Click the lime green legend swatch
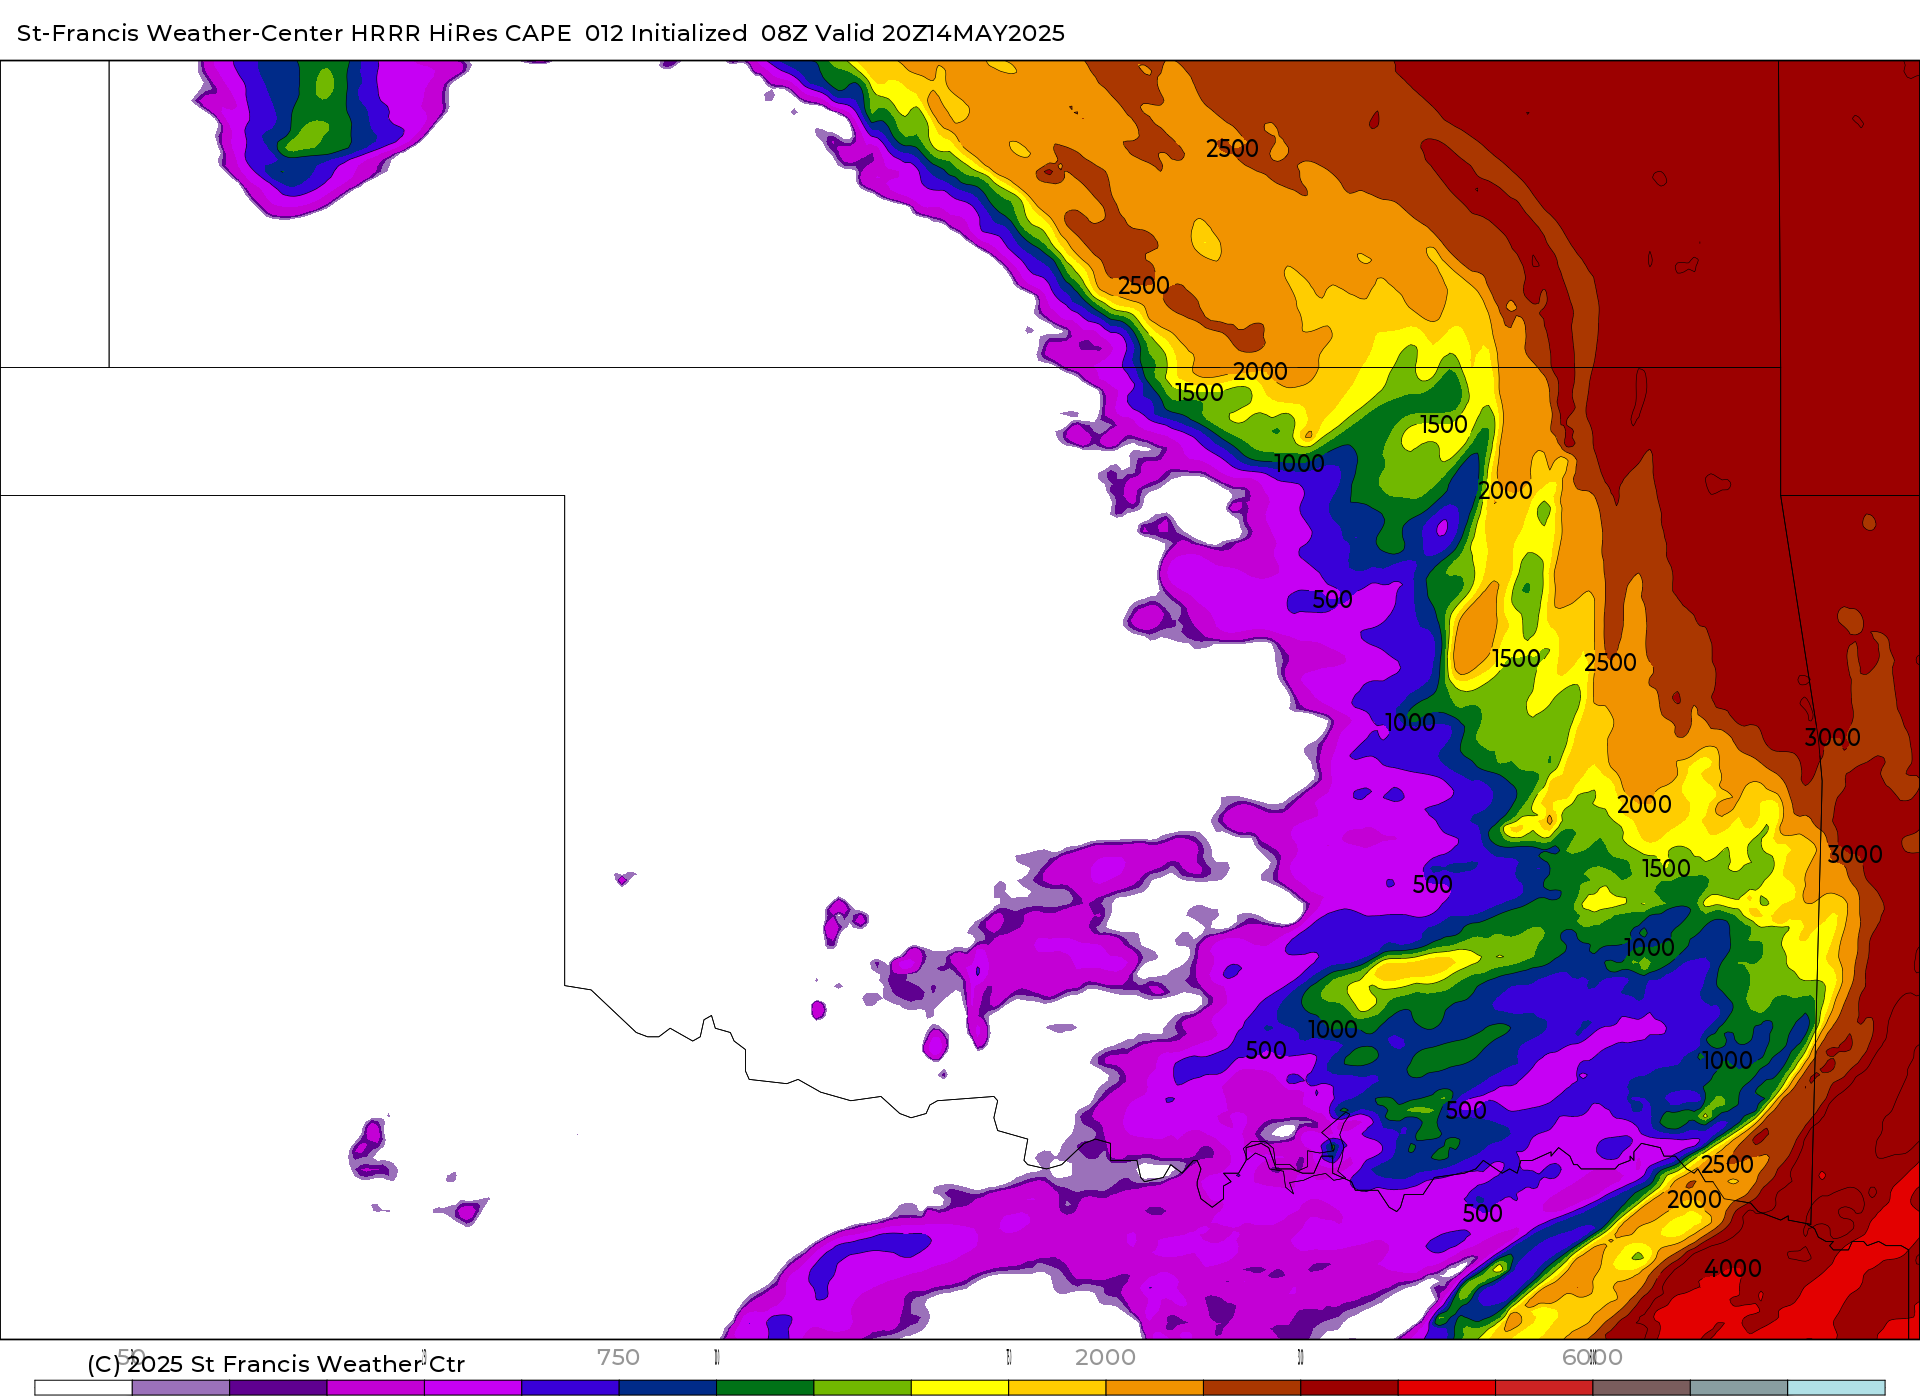This screenshot has height=1400, width=1920. 863,1388
